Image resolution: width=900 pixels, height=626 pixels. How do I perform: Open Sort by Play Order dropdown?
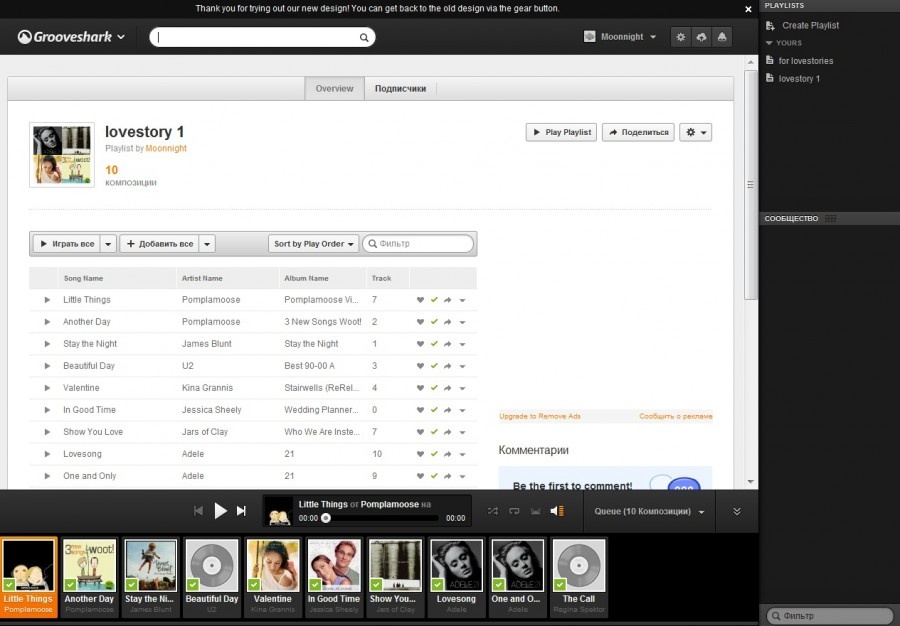point(313,244)
